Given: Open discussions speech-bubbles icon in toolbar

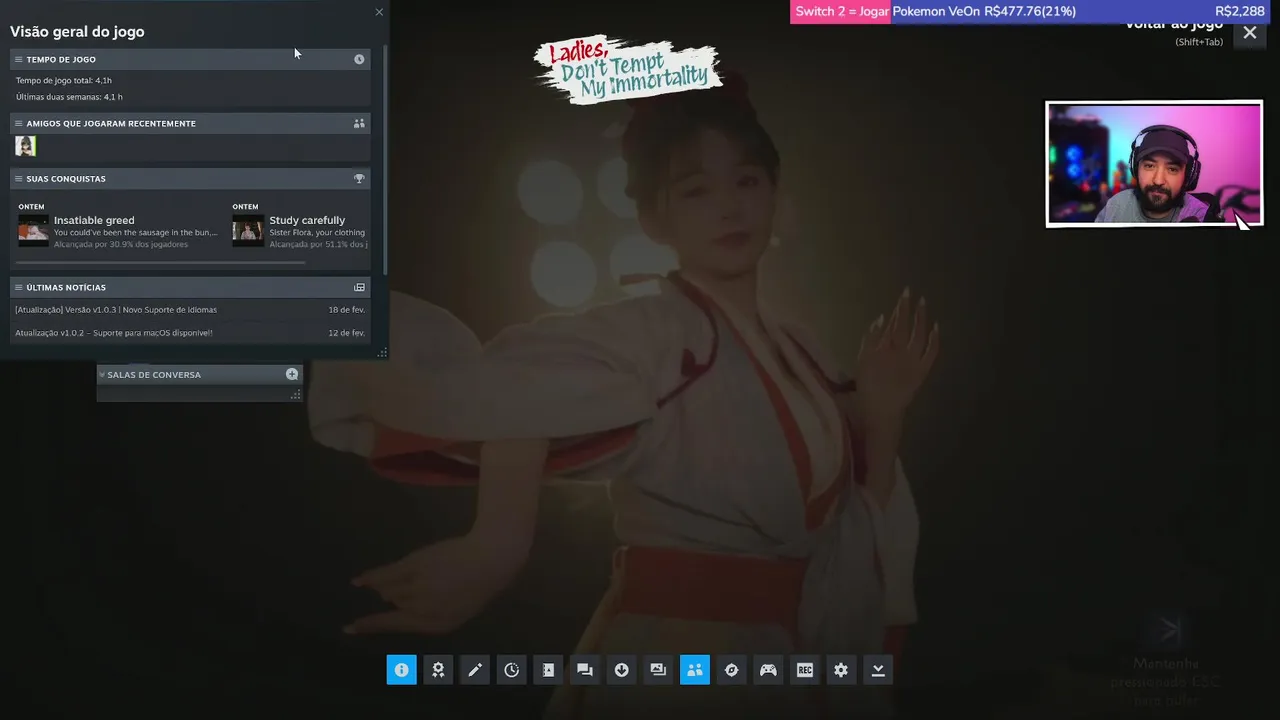Looking at the screenshot, I should coord(585,670).
